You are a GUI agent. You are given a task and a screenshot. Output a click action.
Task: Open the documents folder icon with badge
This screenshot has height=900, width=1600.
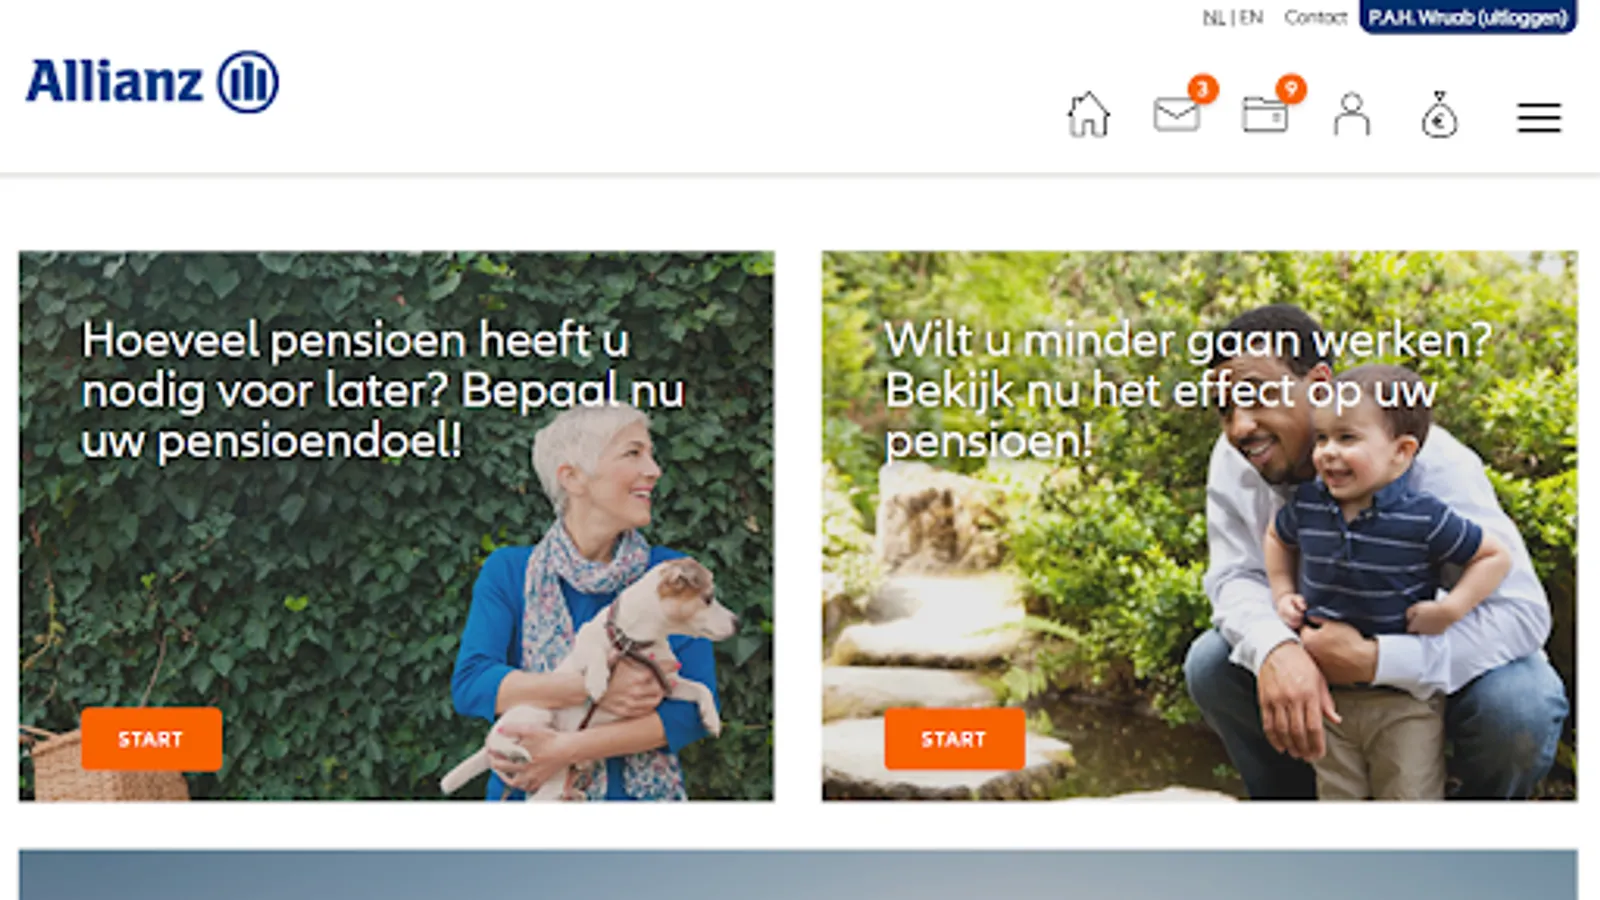[1264, 114]
